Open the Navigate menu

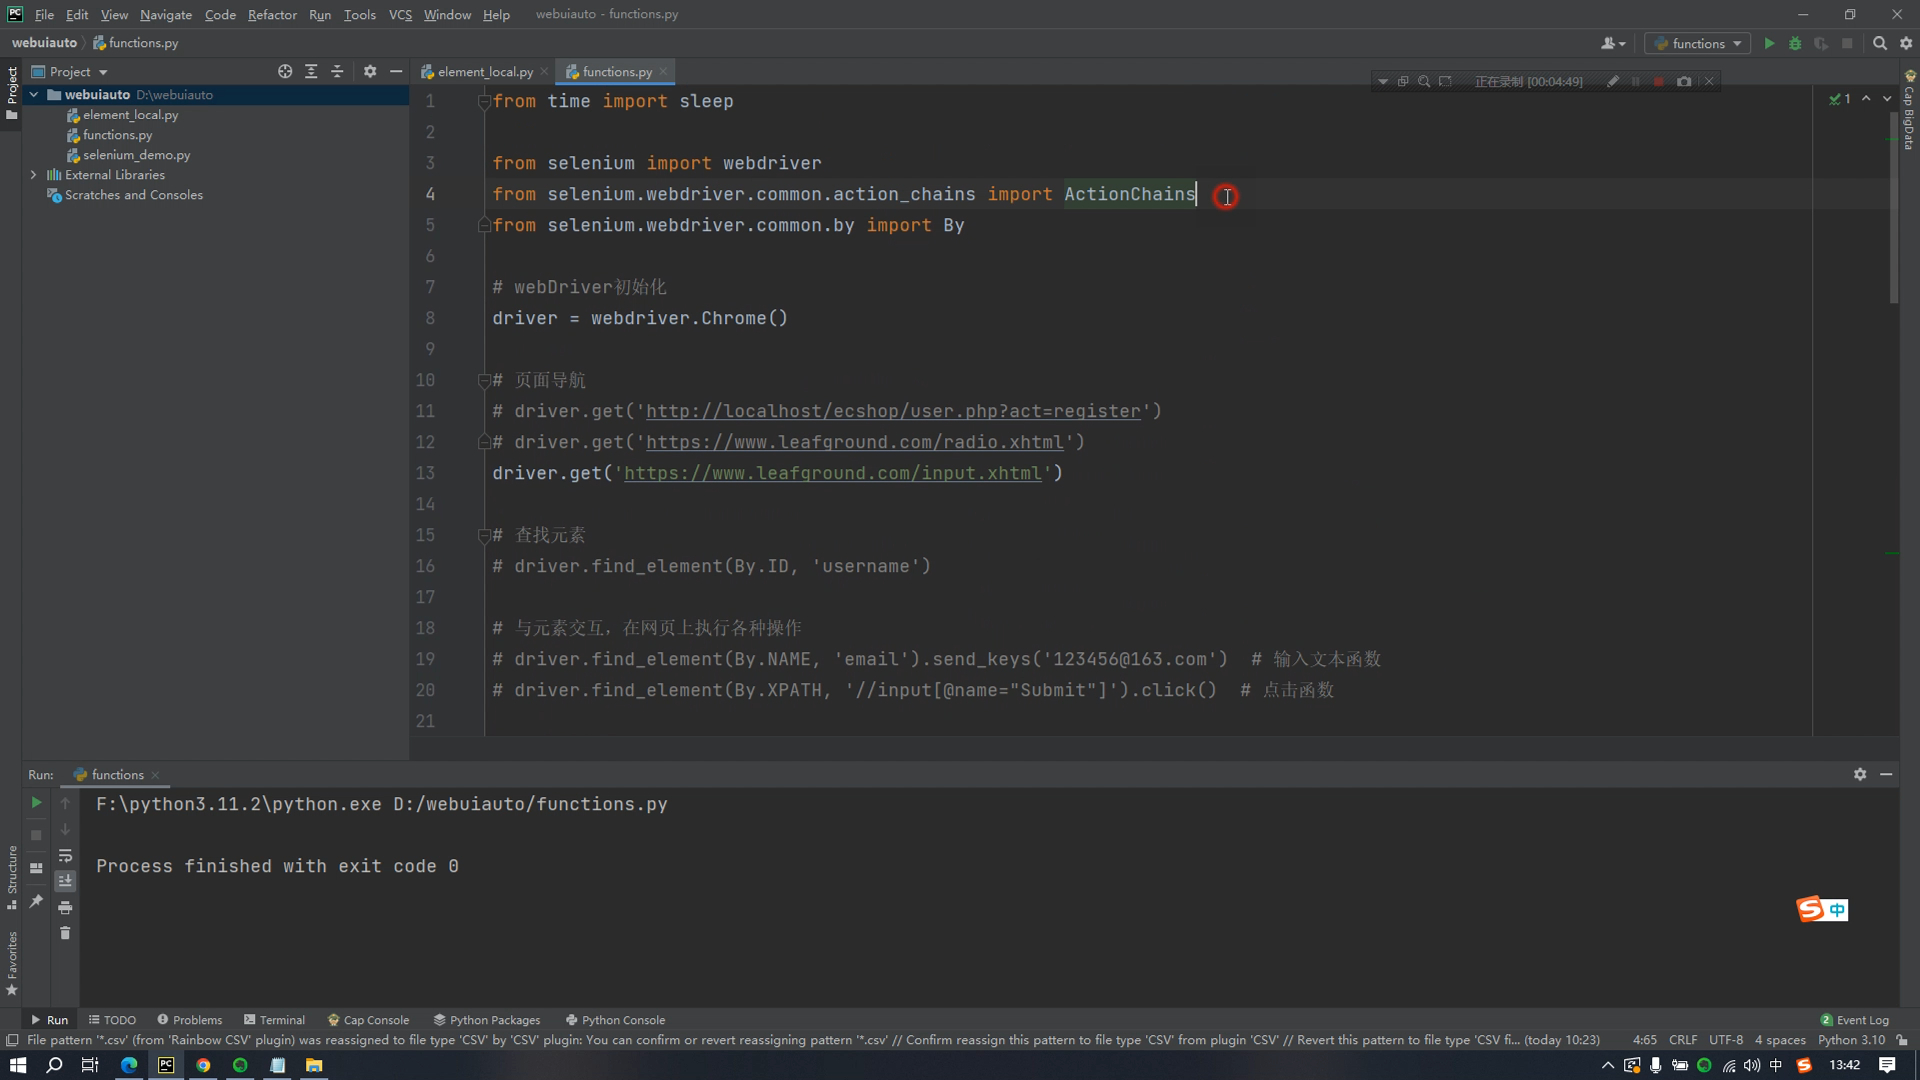166,14
